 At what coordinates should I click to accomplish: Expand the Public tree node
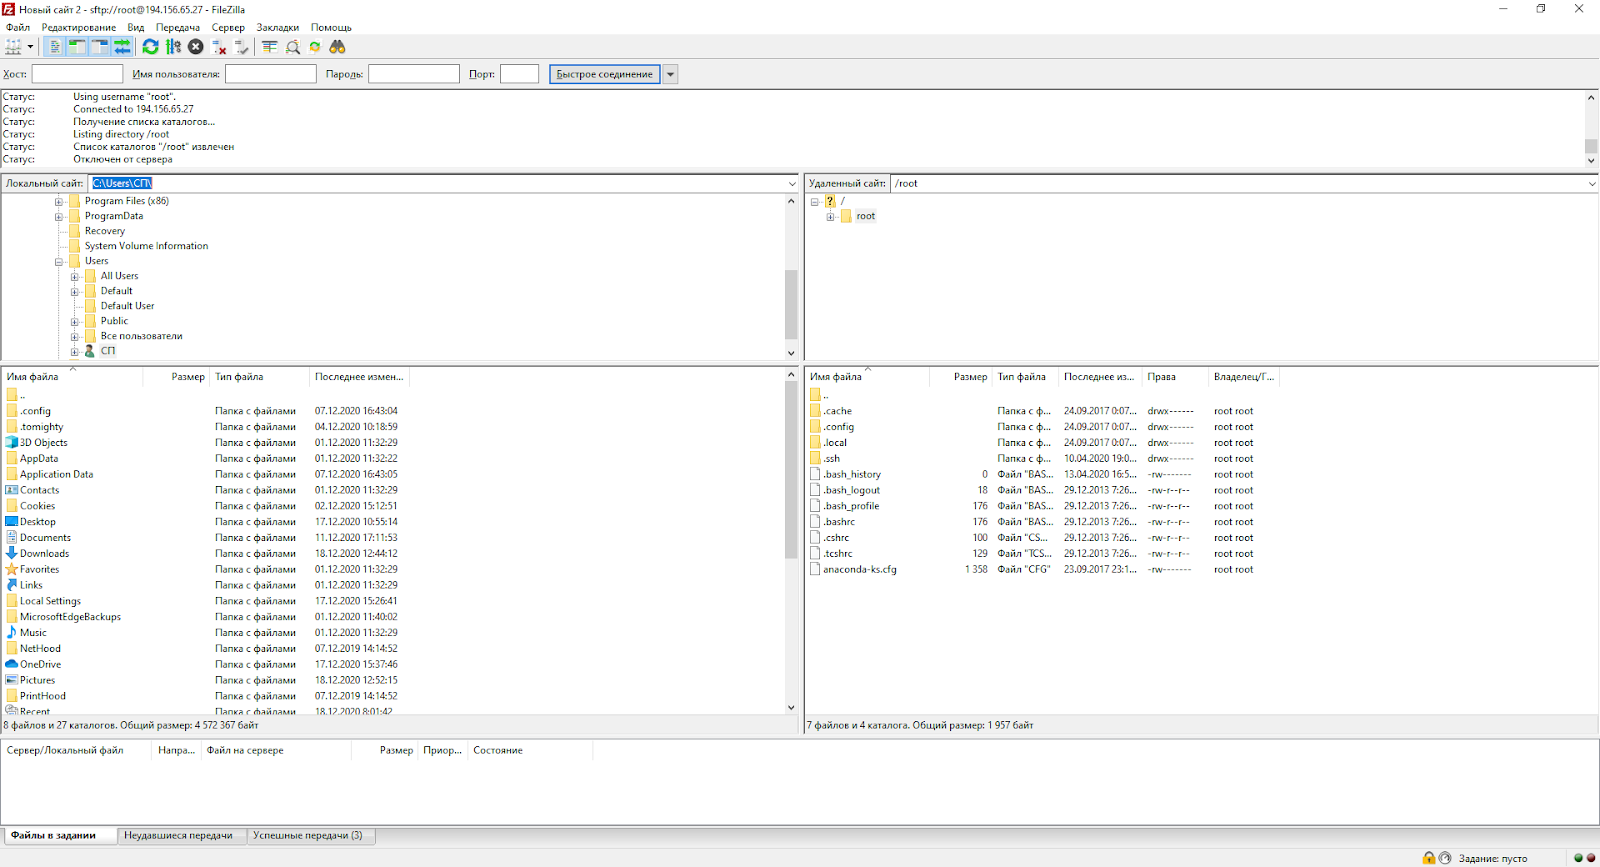(75, 322)
